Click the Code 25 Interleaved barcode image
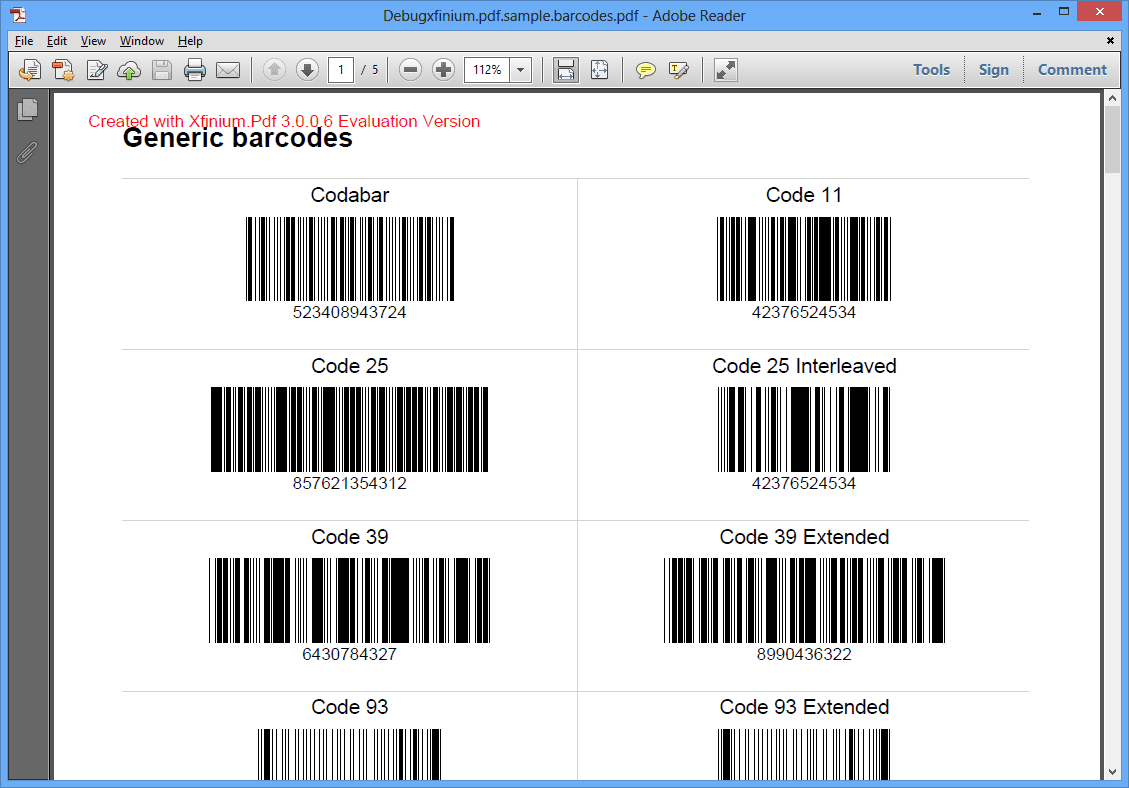The image size is (1129, 788). coord(804,429)
